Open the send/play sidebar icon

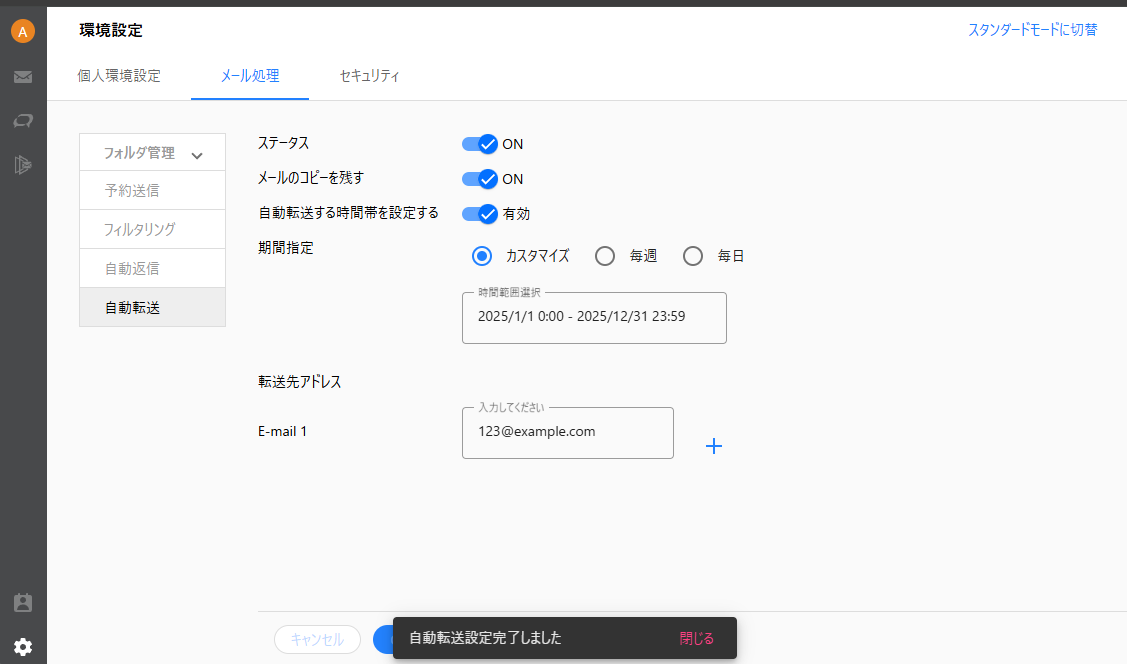click(23, 165)
